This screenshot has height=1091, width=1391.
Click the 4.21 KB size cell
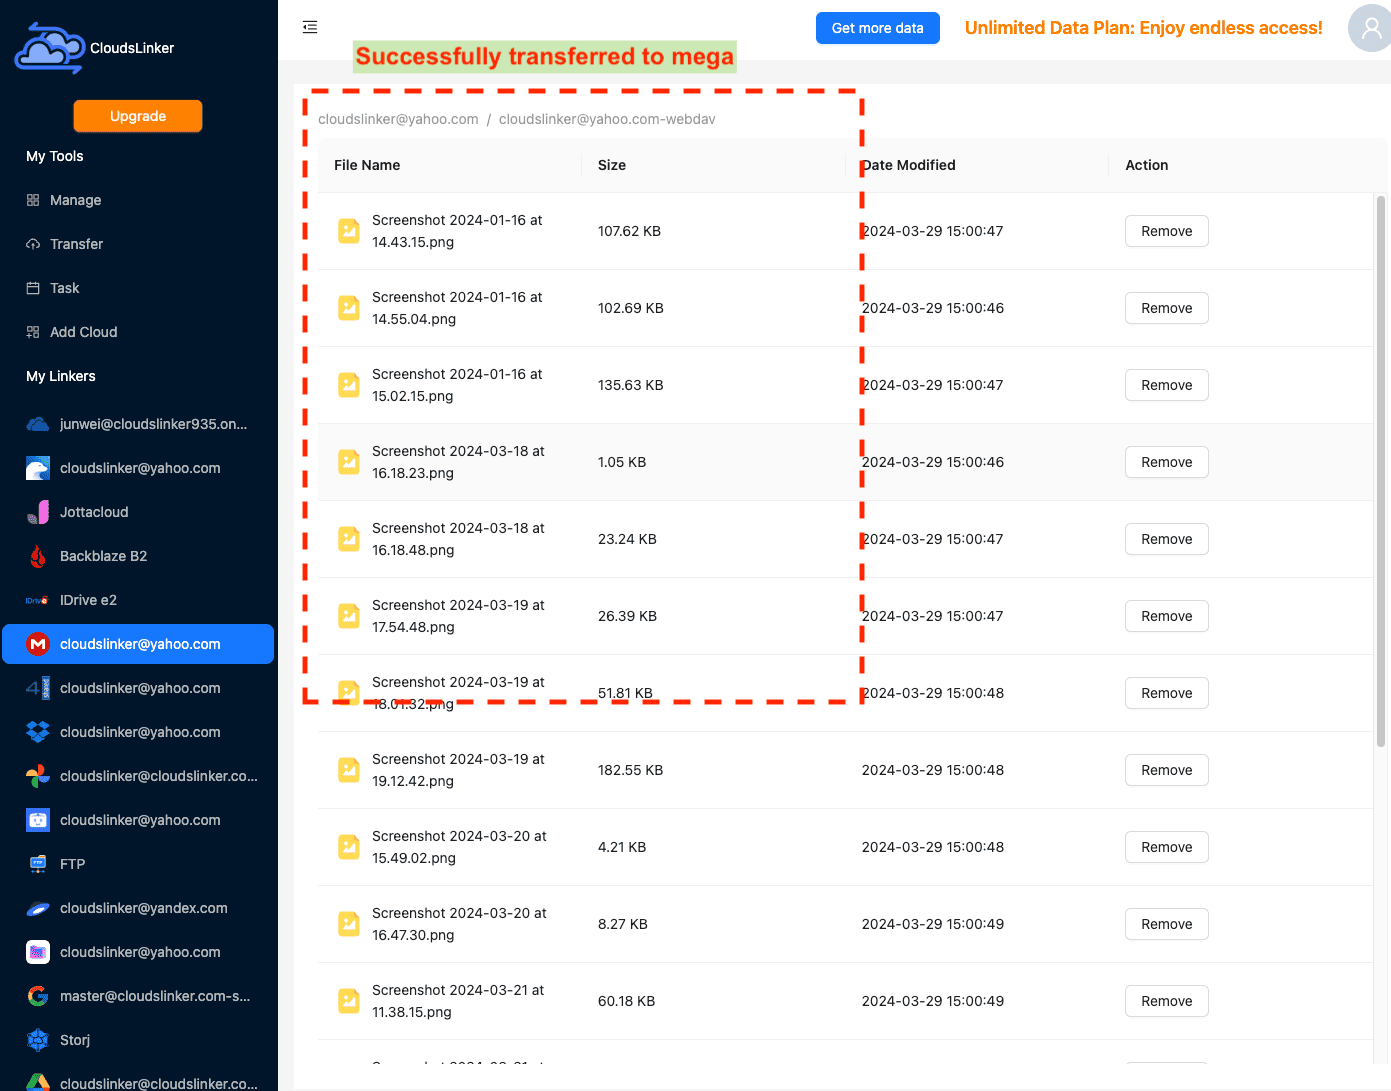coord(622,847)
